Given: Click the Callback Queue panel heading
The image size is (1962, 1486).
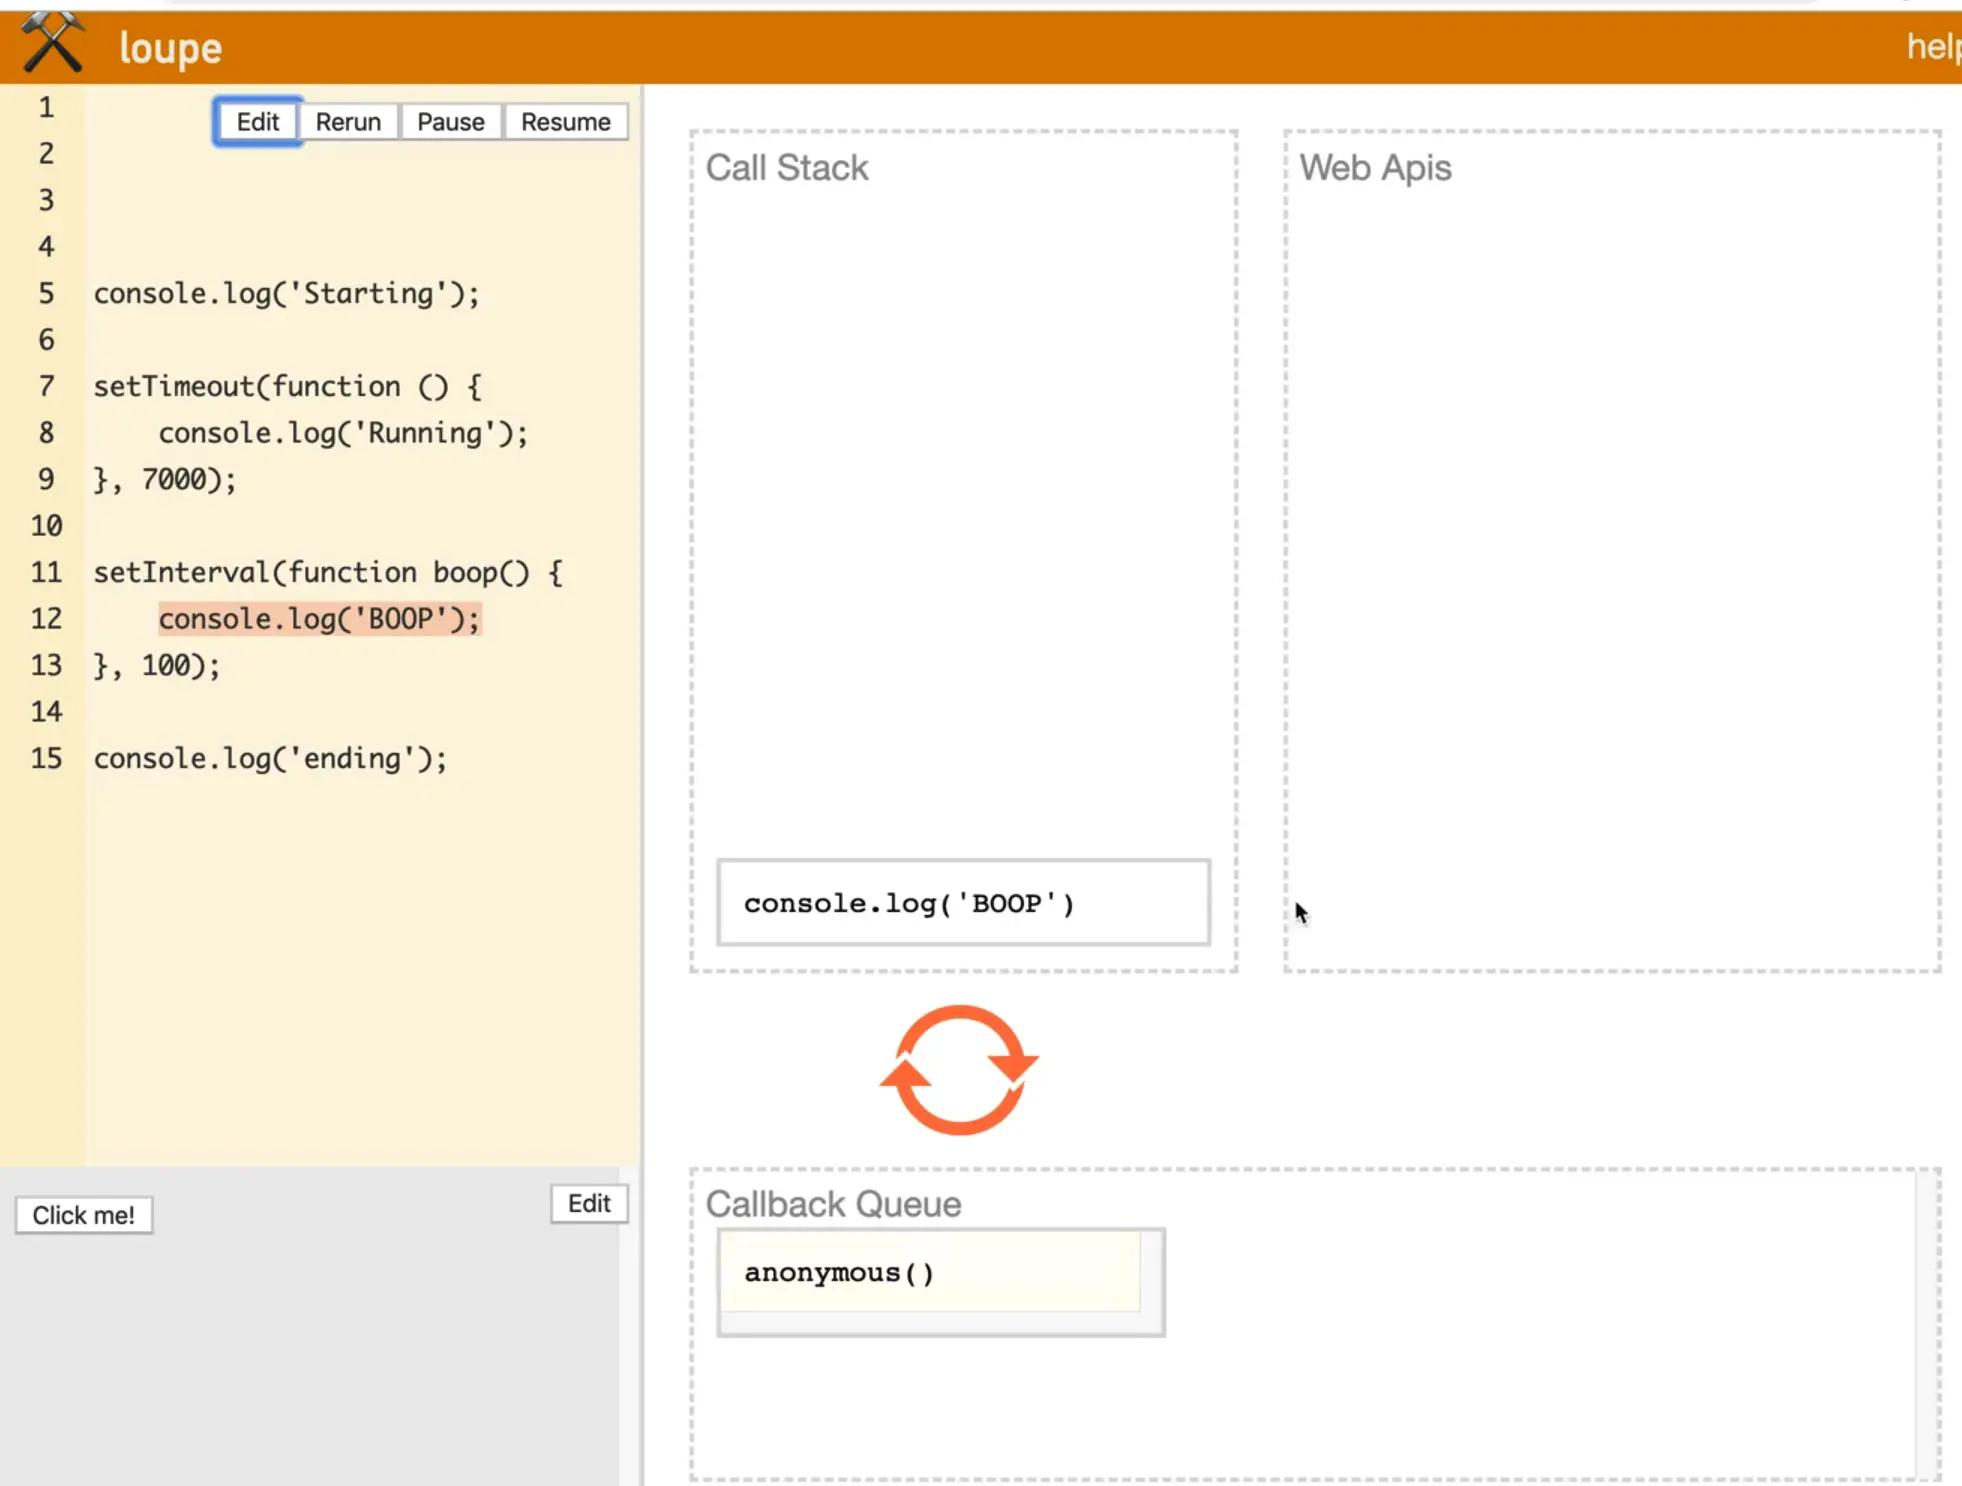Looking at the screenshot, I should [x=832, y=1204].
